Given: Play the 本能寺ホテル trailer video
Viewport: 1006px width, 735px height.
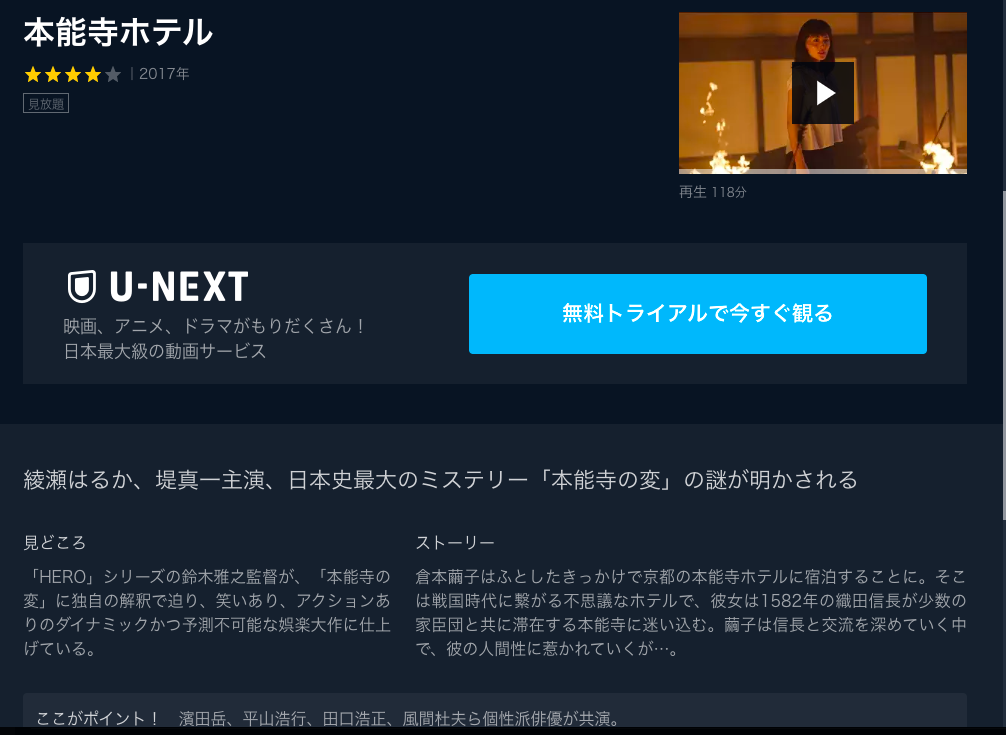Looking at the screenshot, I should point(823,93).
